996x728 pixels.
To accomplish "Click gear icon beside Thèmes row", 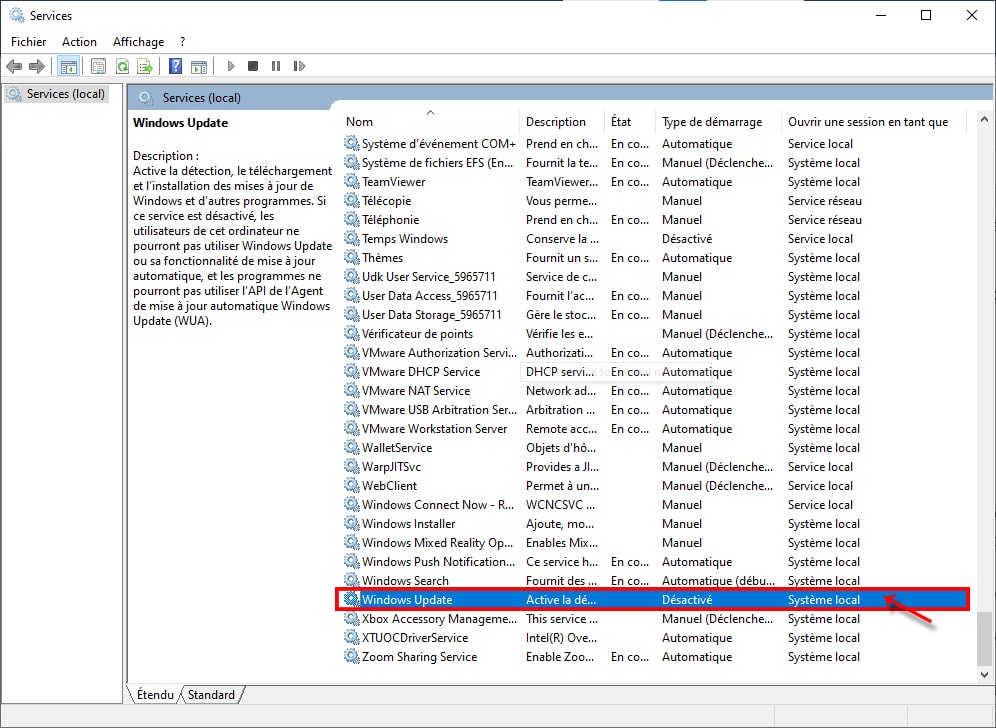I will (x=351, y=257).
